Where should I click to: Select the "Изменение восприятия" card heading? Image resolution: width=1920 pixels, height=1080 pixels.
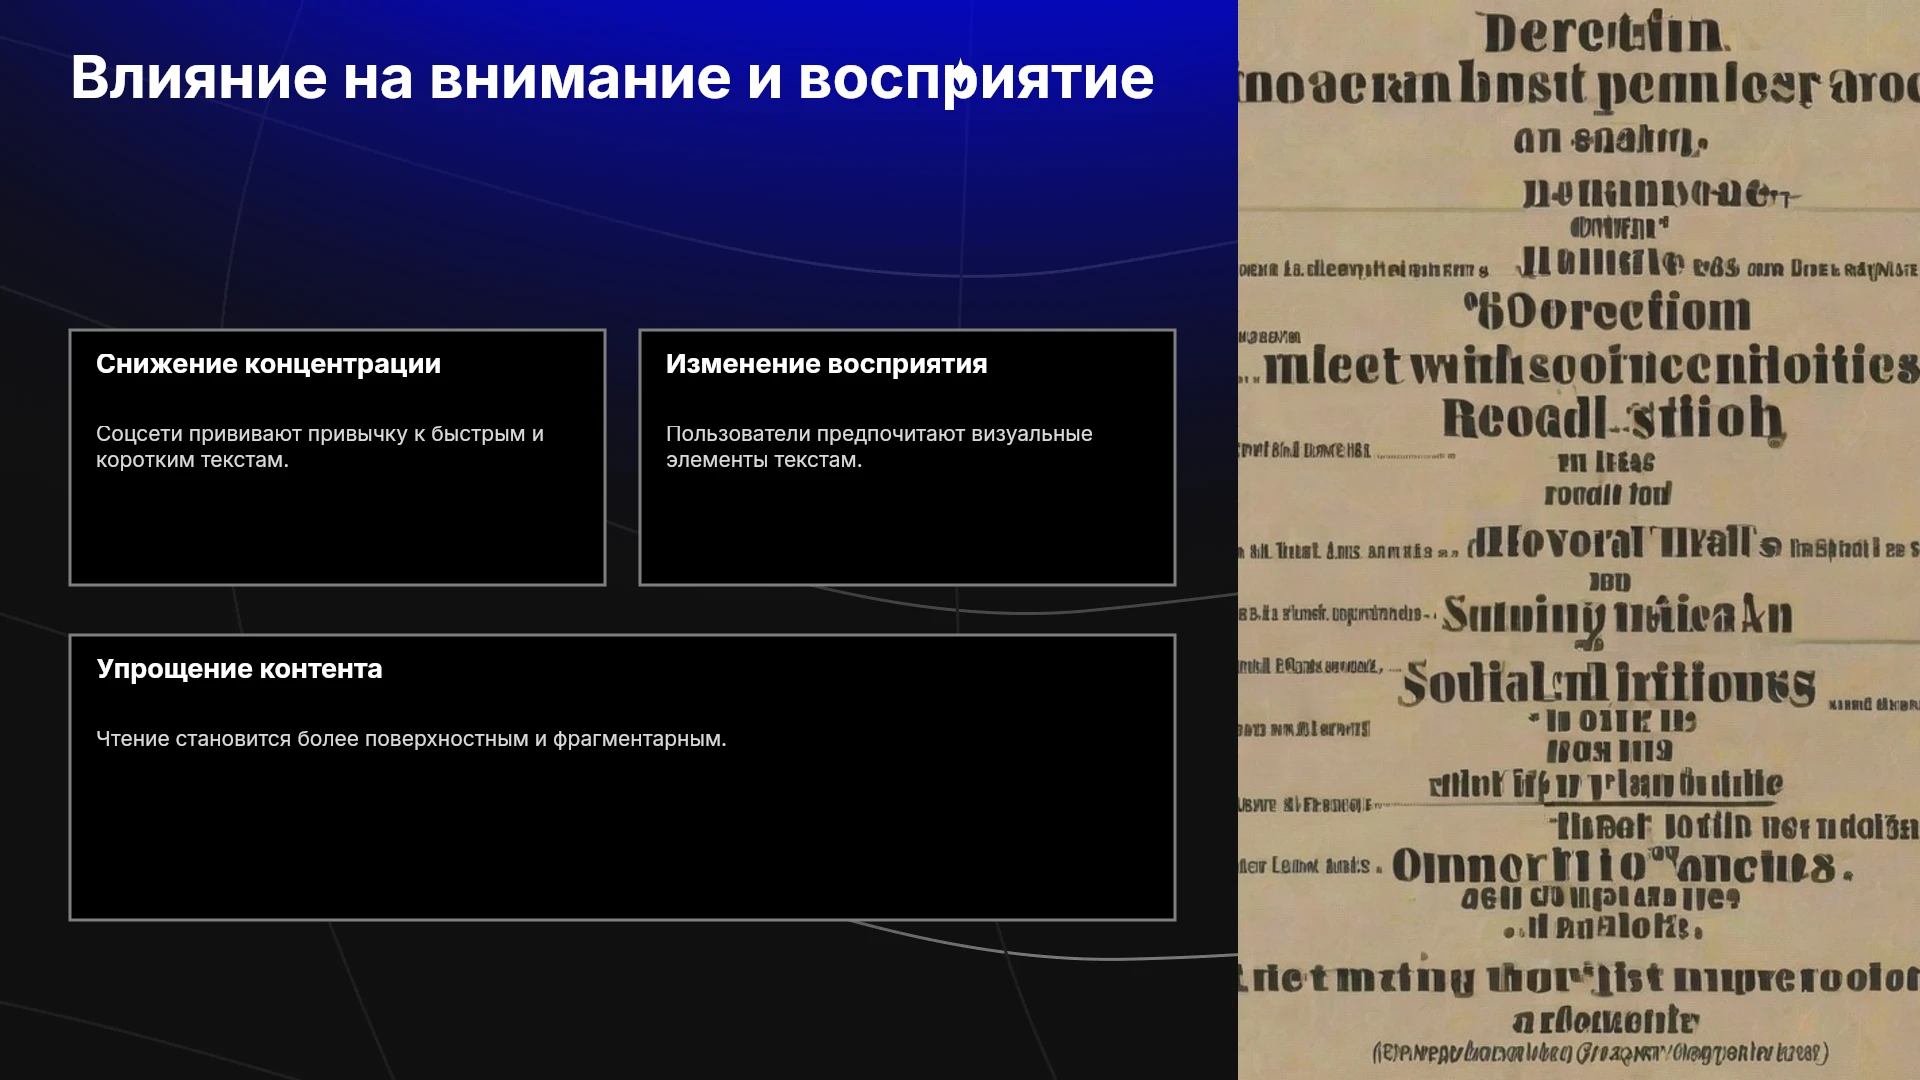(x=826, y=364)
